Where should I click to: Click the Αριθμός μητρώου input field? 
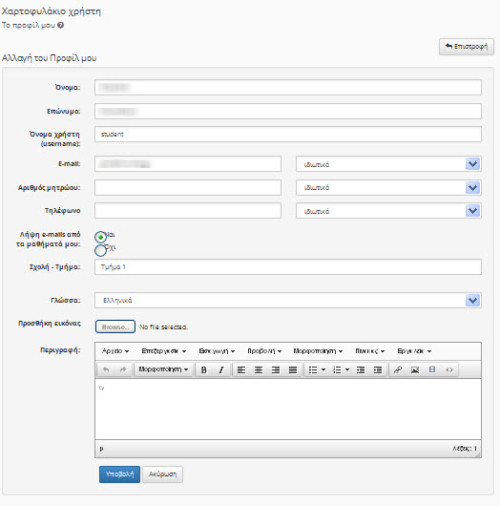(188, 188)
